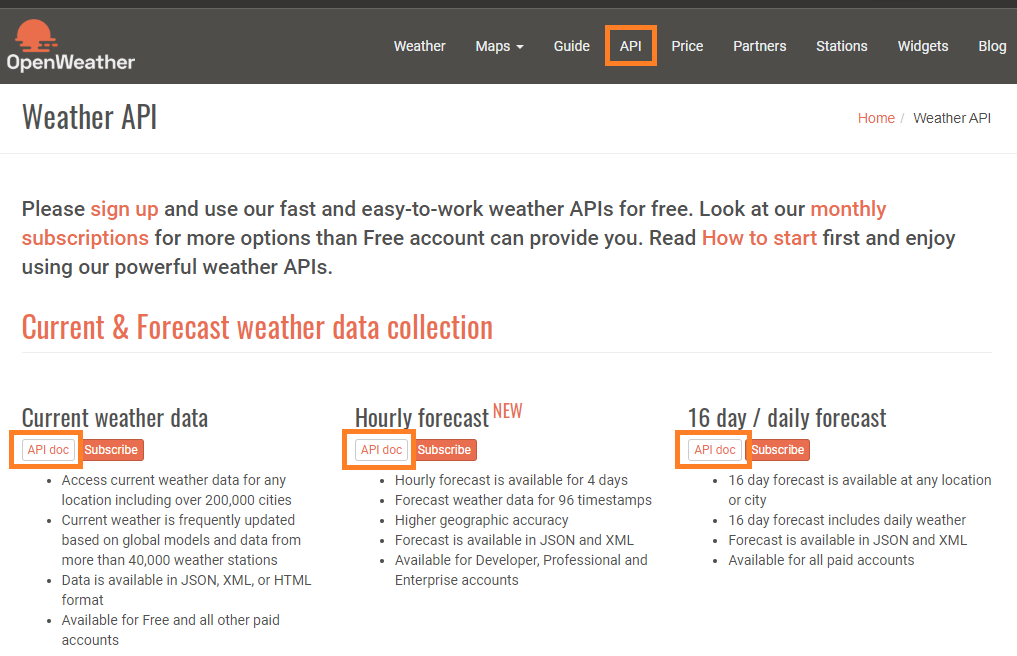Open API doc for Current weather data
Screen dimensions: 1017x656
pos(48,450)
